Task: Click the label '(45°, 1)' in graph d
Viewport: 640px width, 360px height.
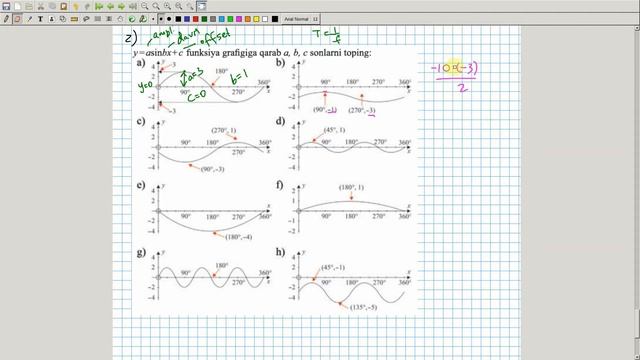Action: pos(334,130)
